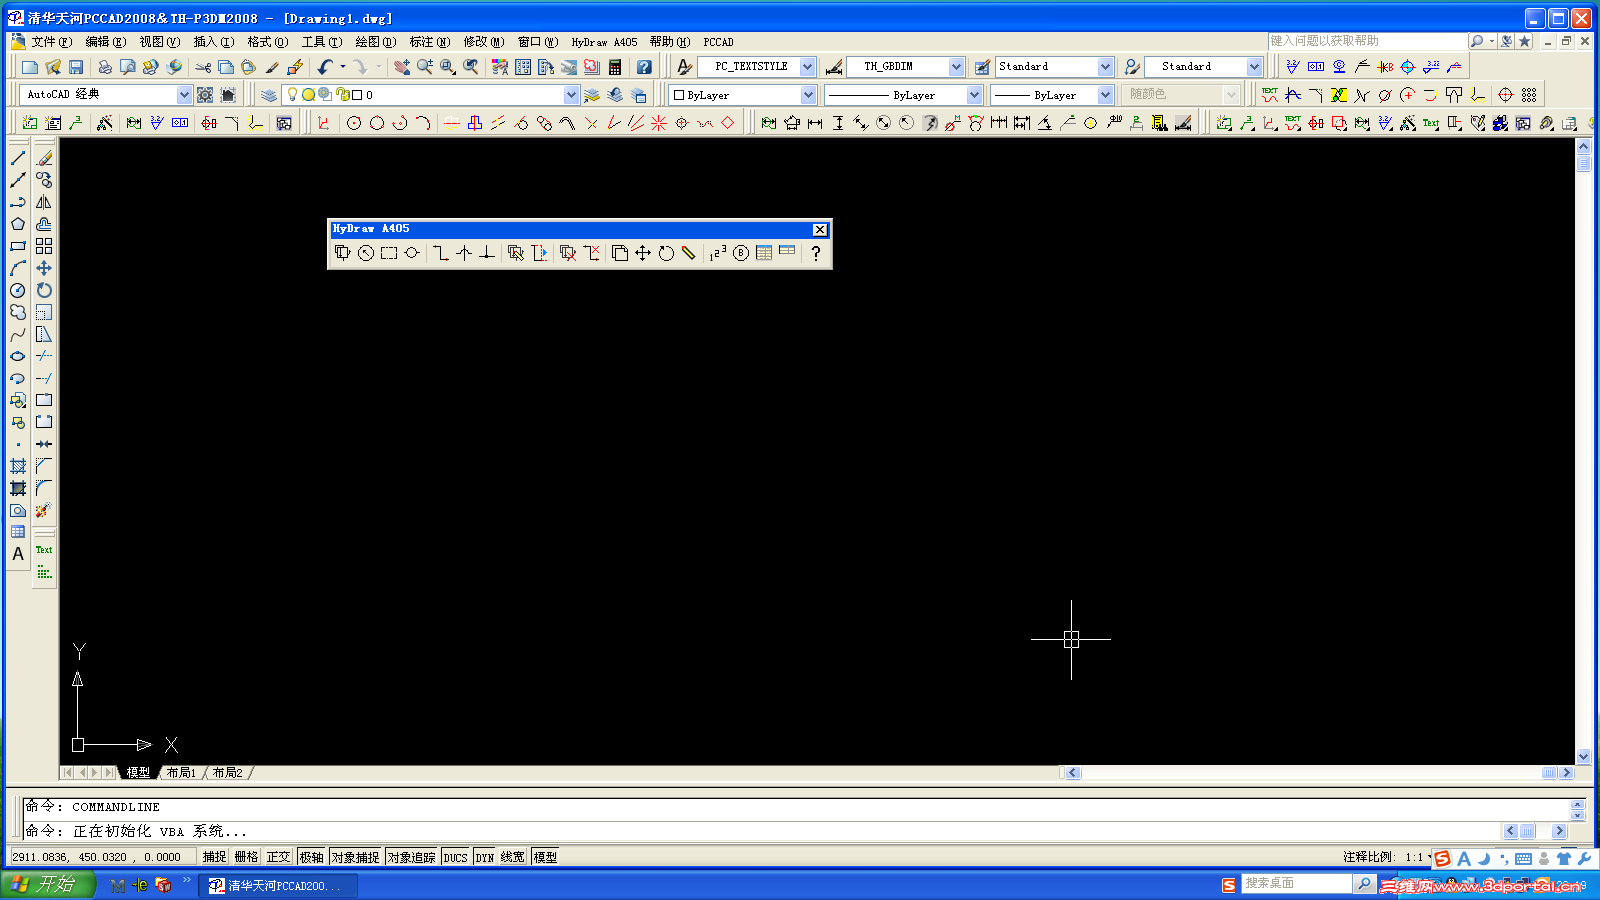Open the 编辑(E) menu
This screenshot has height=900, width=1600.
105,42
